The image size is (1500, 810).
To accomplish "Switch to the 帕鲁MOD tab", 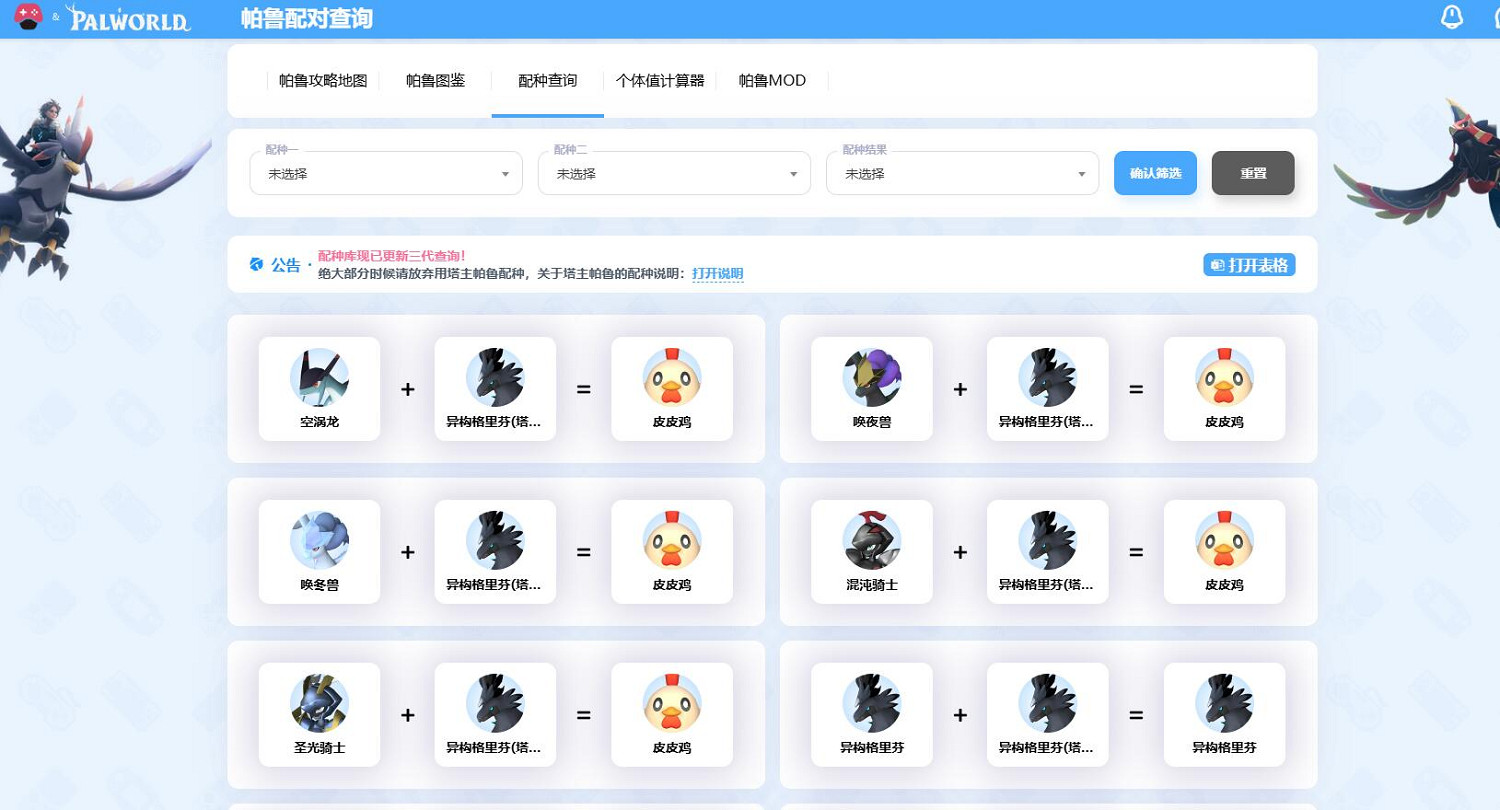I will pos(771,81).
